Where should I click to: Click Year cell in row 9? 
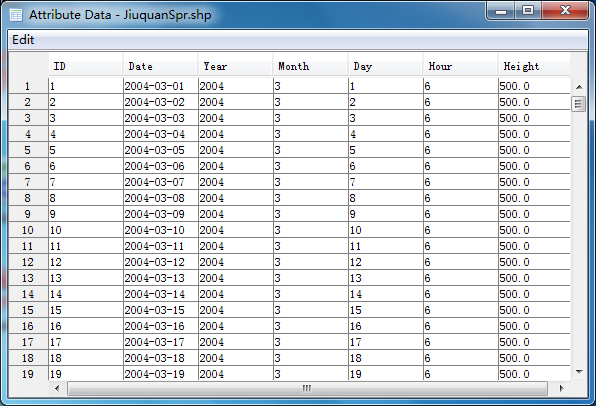(236, 214)
